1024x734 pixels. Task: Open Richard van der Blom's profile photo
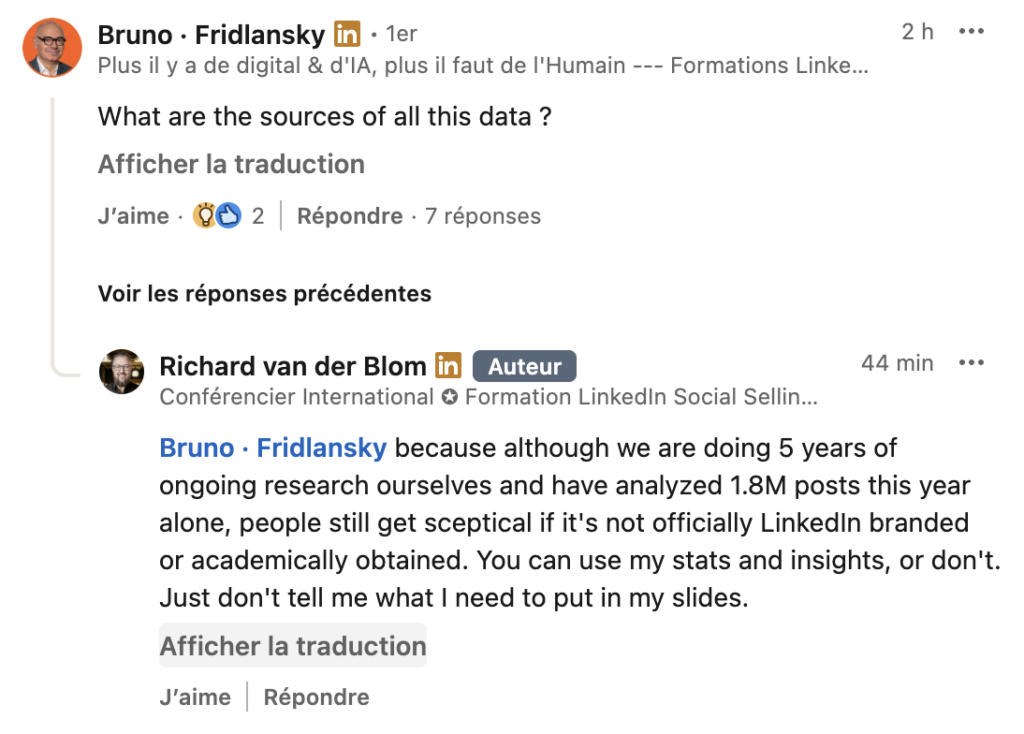(121, 372)
